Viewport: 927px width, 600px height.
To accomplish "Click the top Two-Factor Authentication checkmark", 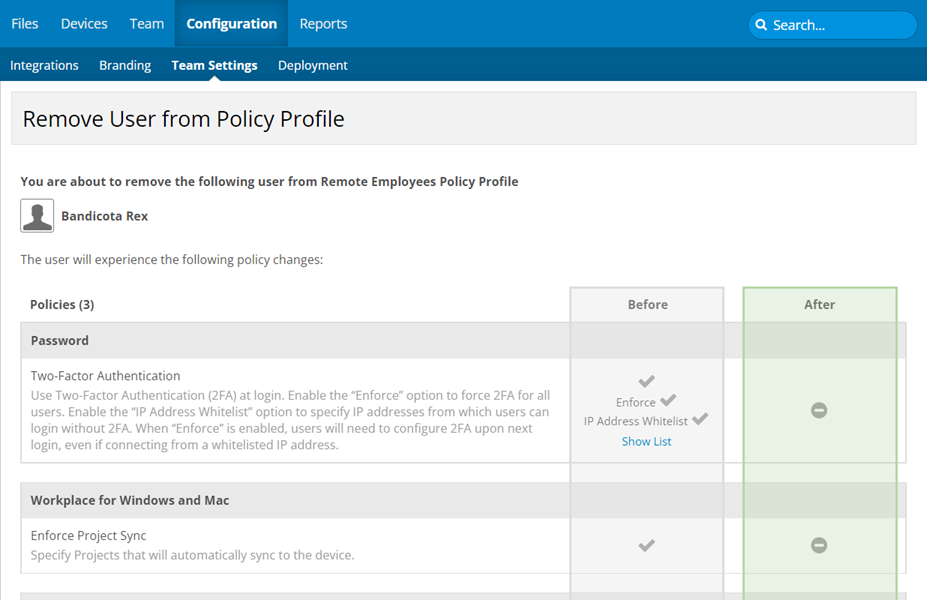I will tap(647, 381).
